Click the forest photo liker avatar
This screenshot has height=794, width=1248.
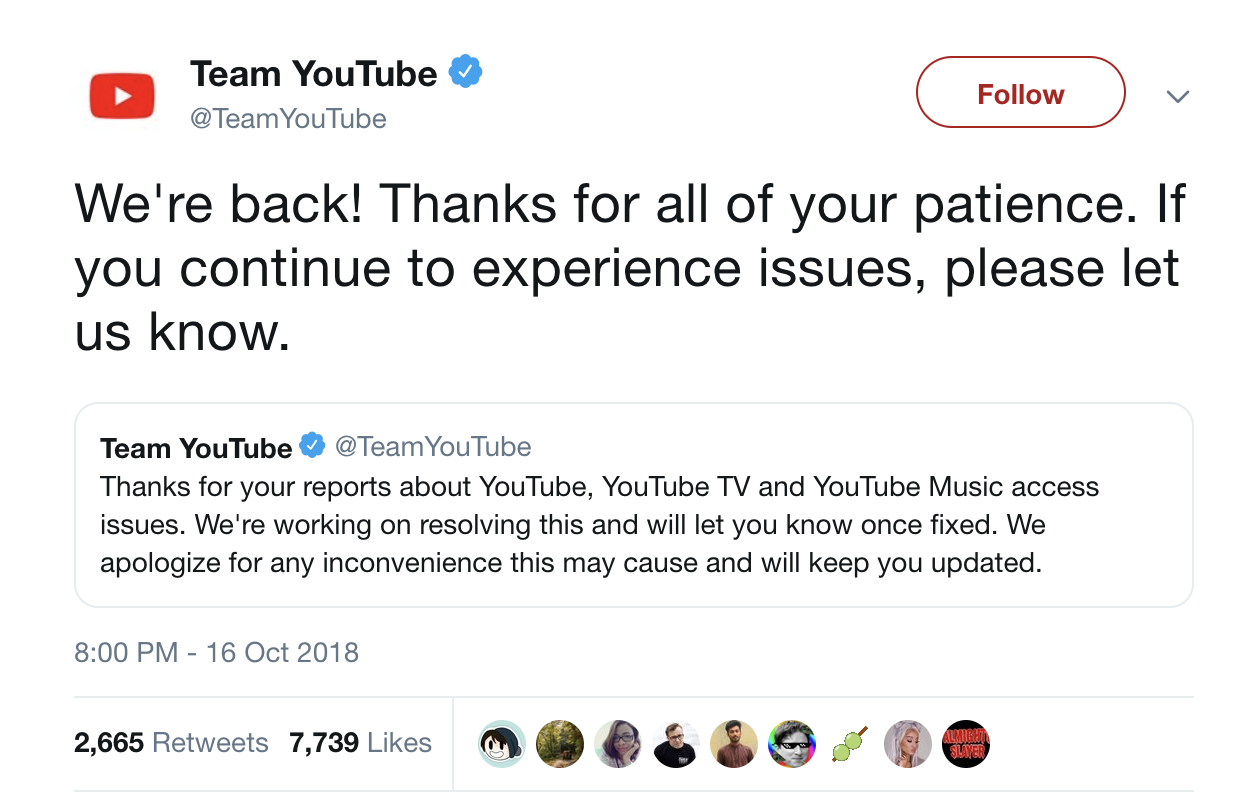(x=559, y=744)
